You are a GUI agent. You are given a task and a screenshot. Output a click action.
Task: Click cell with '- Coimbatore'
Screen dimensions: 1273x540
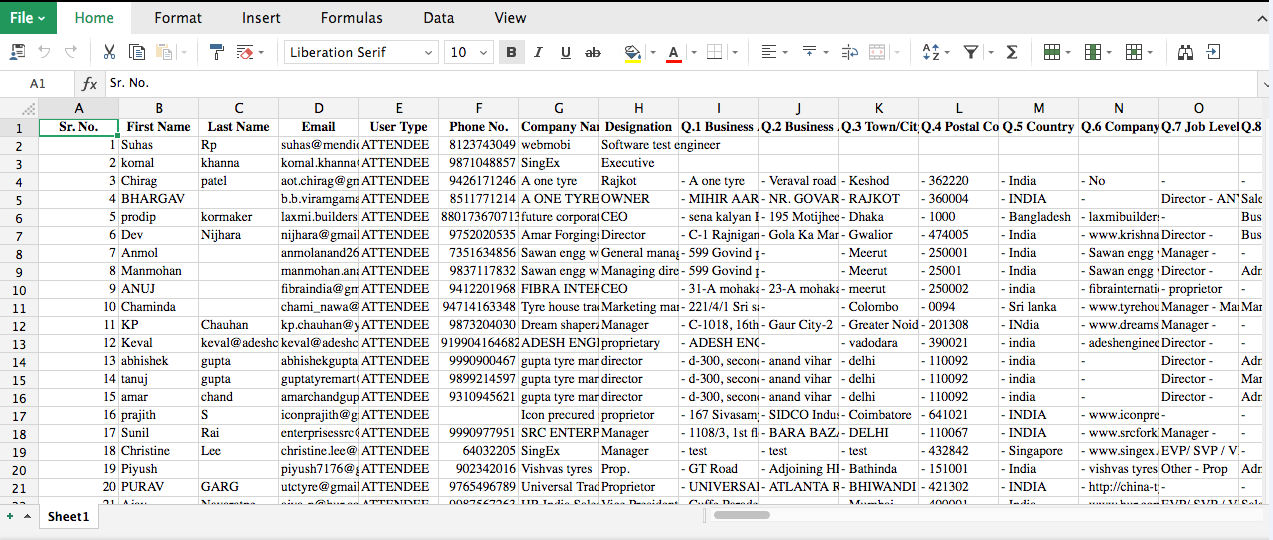click(878, 415)
